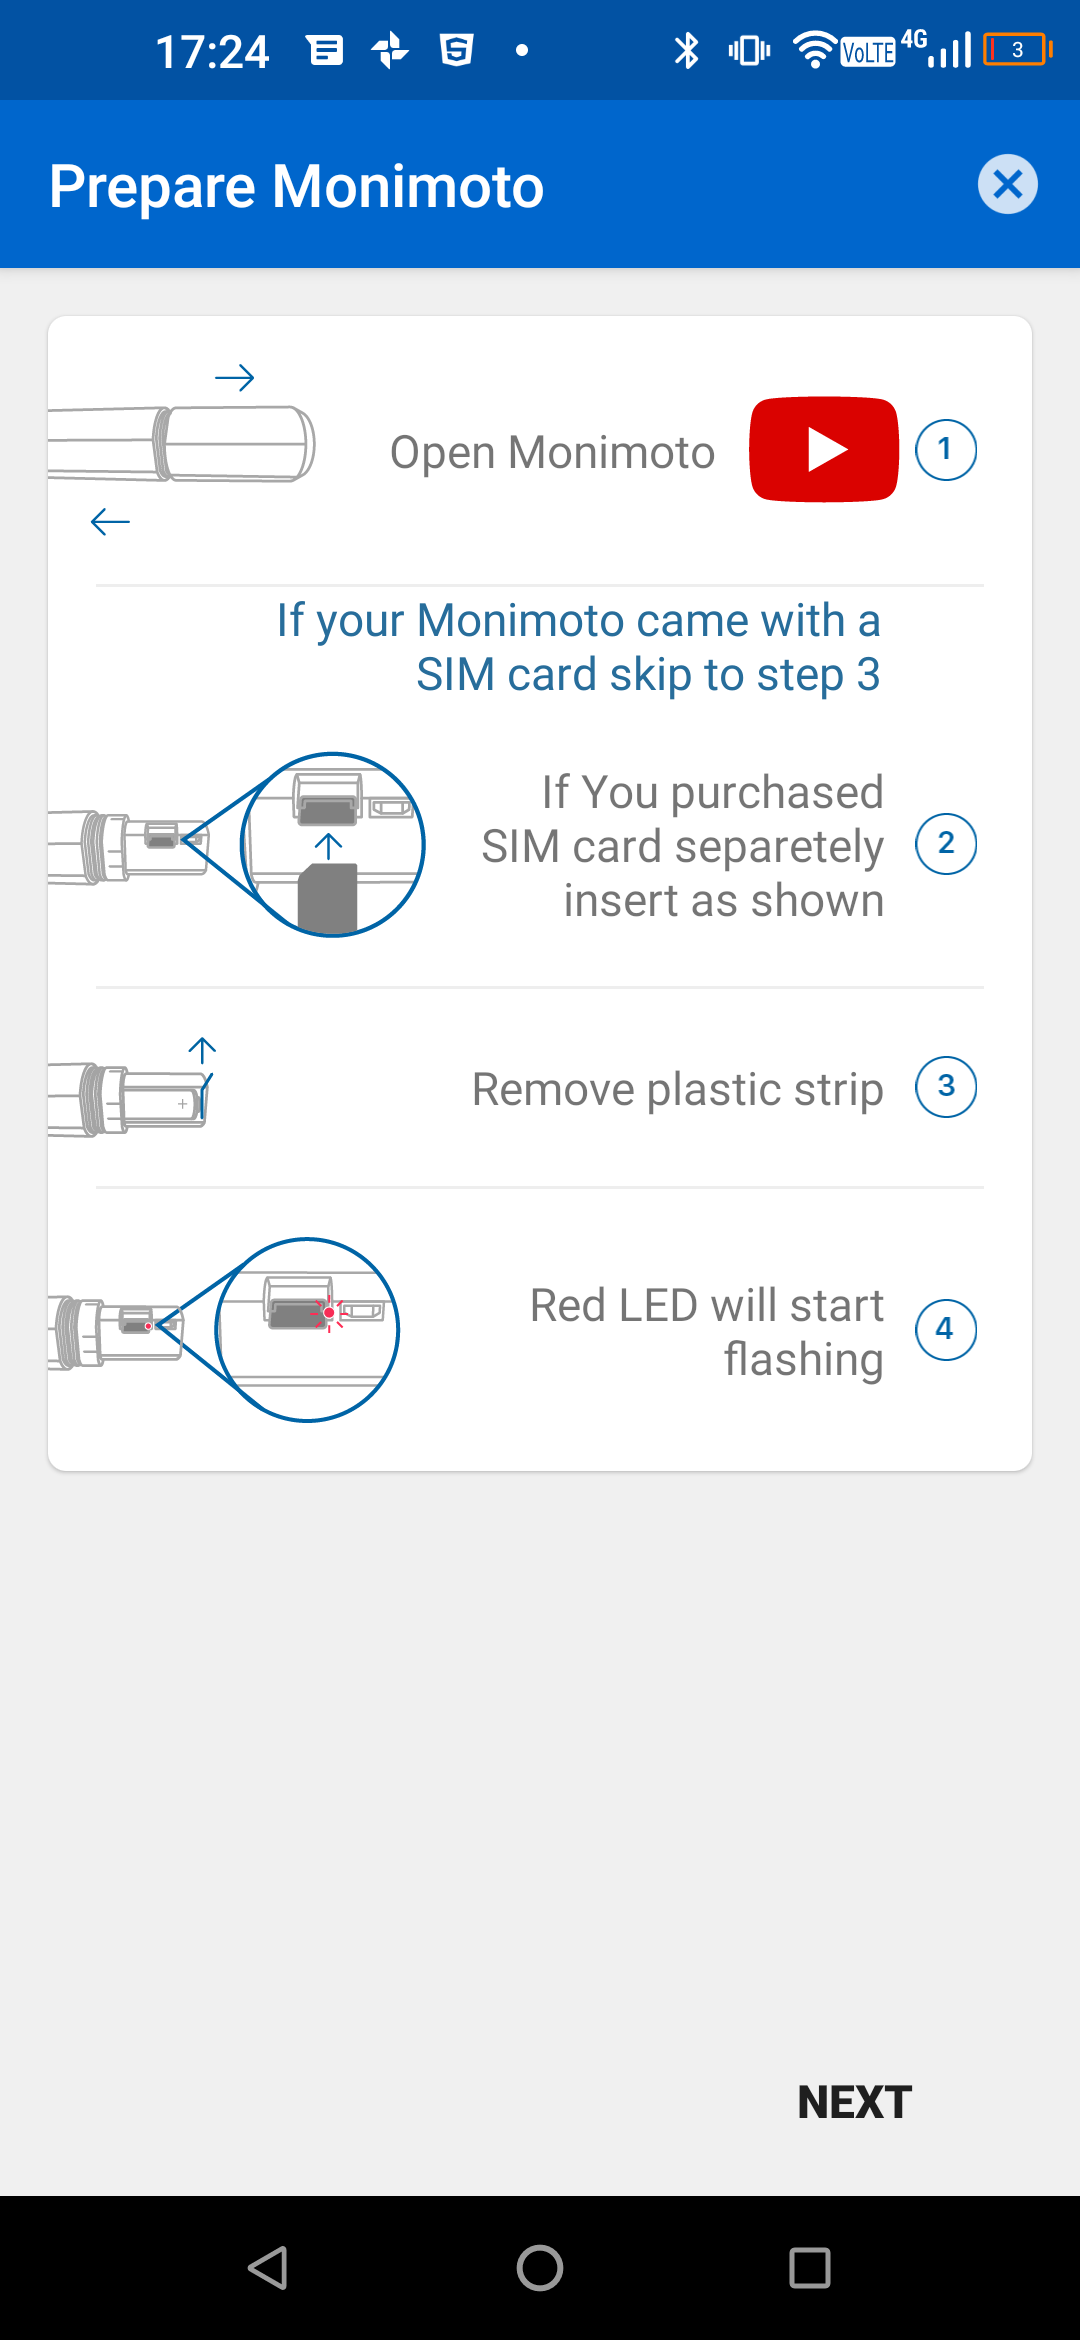
Task: Tap the step 2 number circle
Action: (945, 844)
